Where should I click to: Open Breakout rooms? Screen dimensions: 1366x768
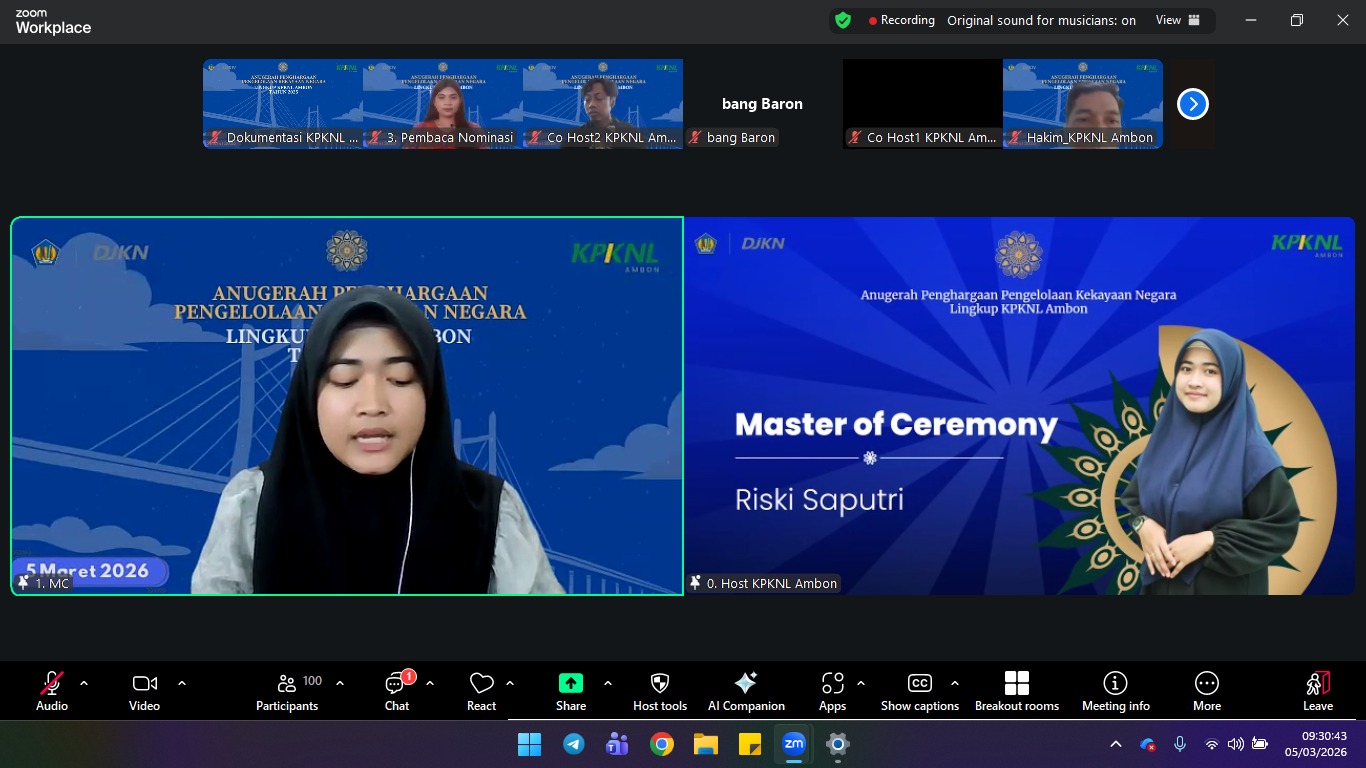[x=1016, y=691]
